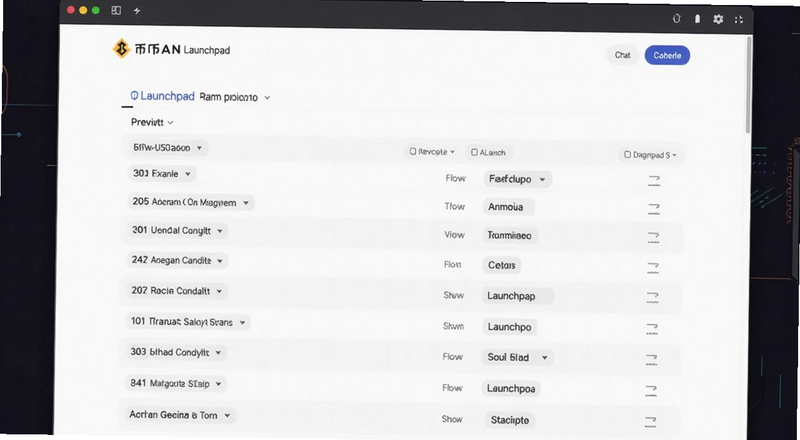This screenshot has width=800, height=440.
Task: Click the Tranmiiaeo tag button
Action: [510, 235]
